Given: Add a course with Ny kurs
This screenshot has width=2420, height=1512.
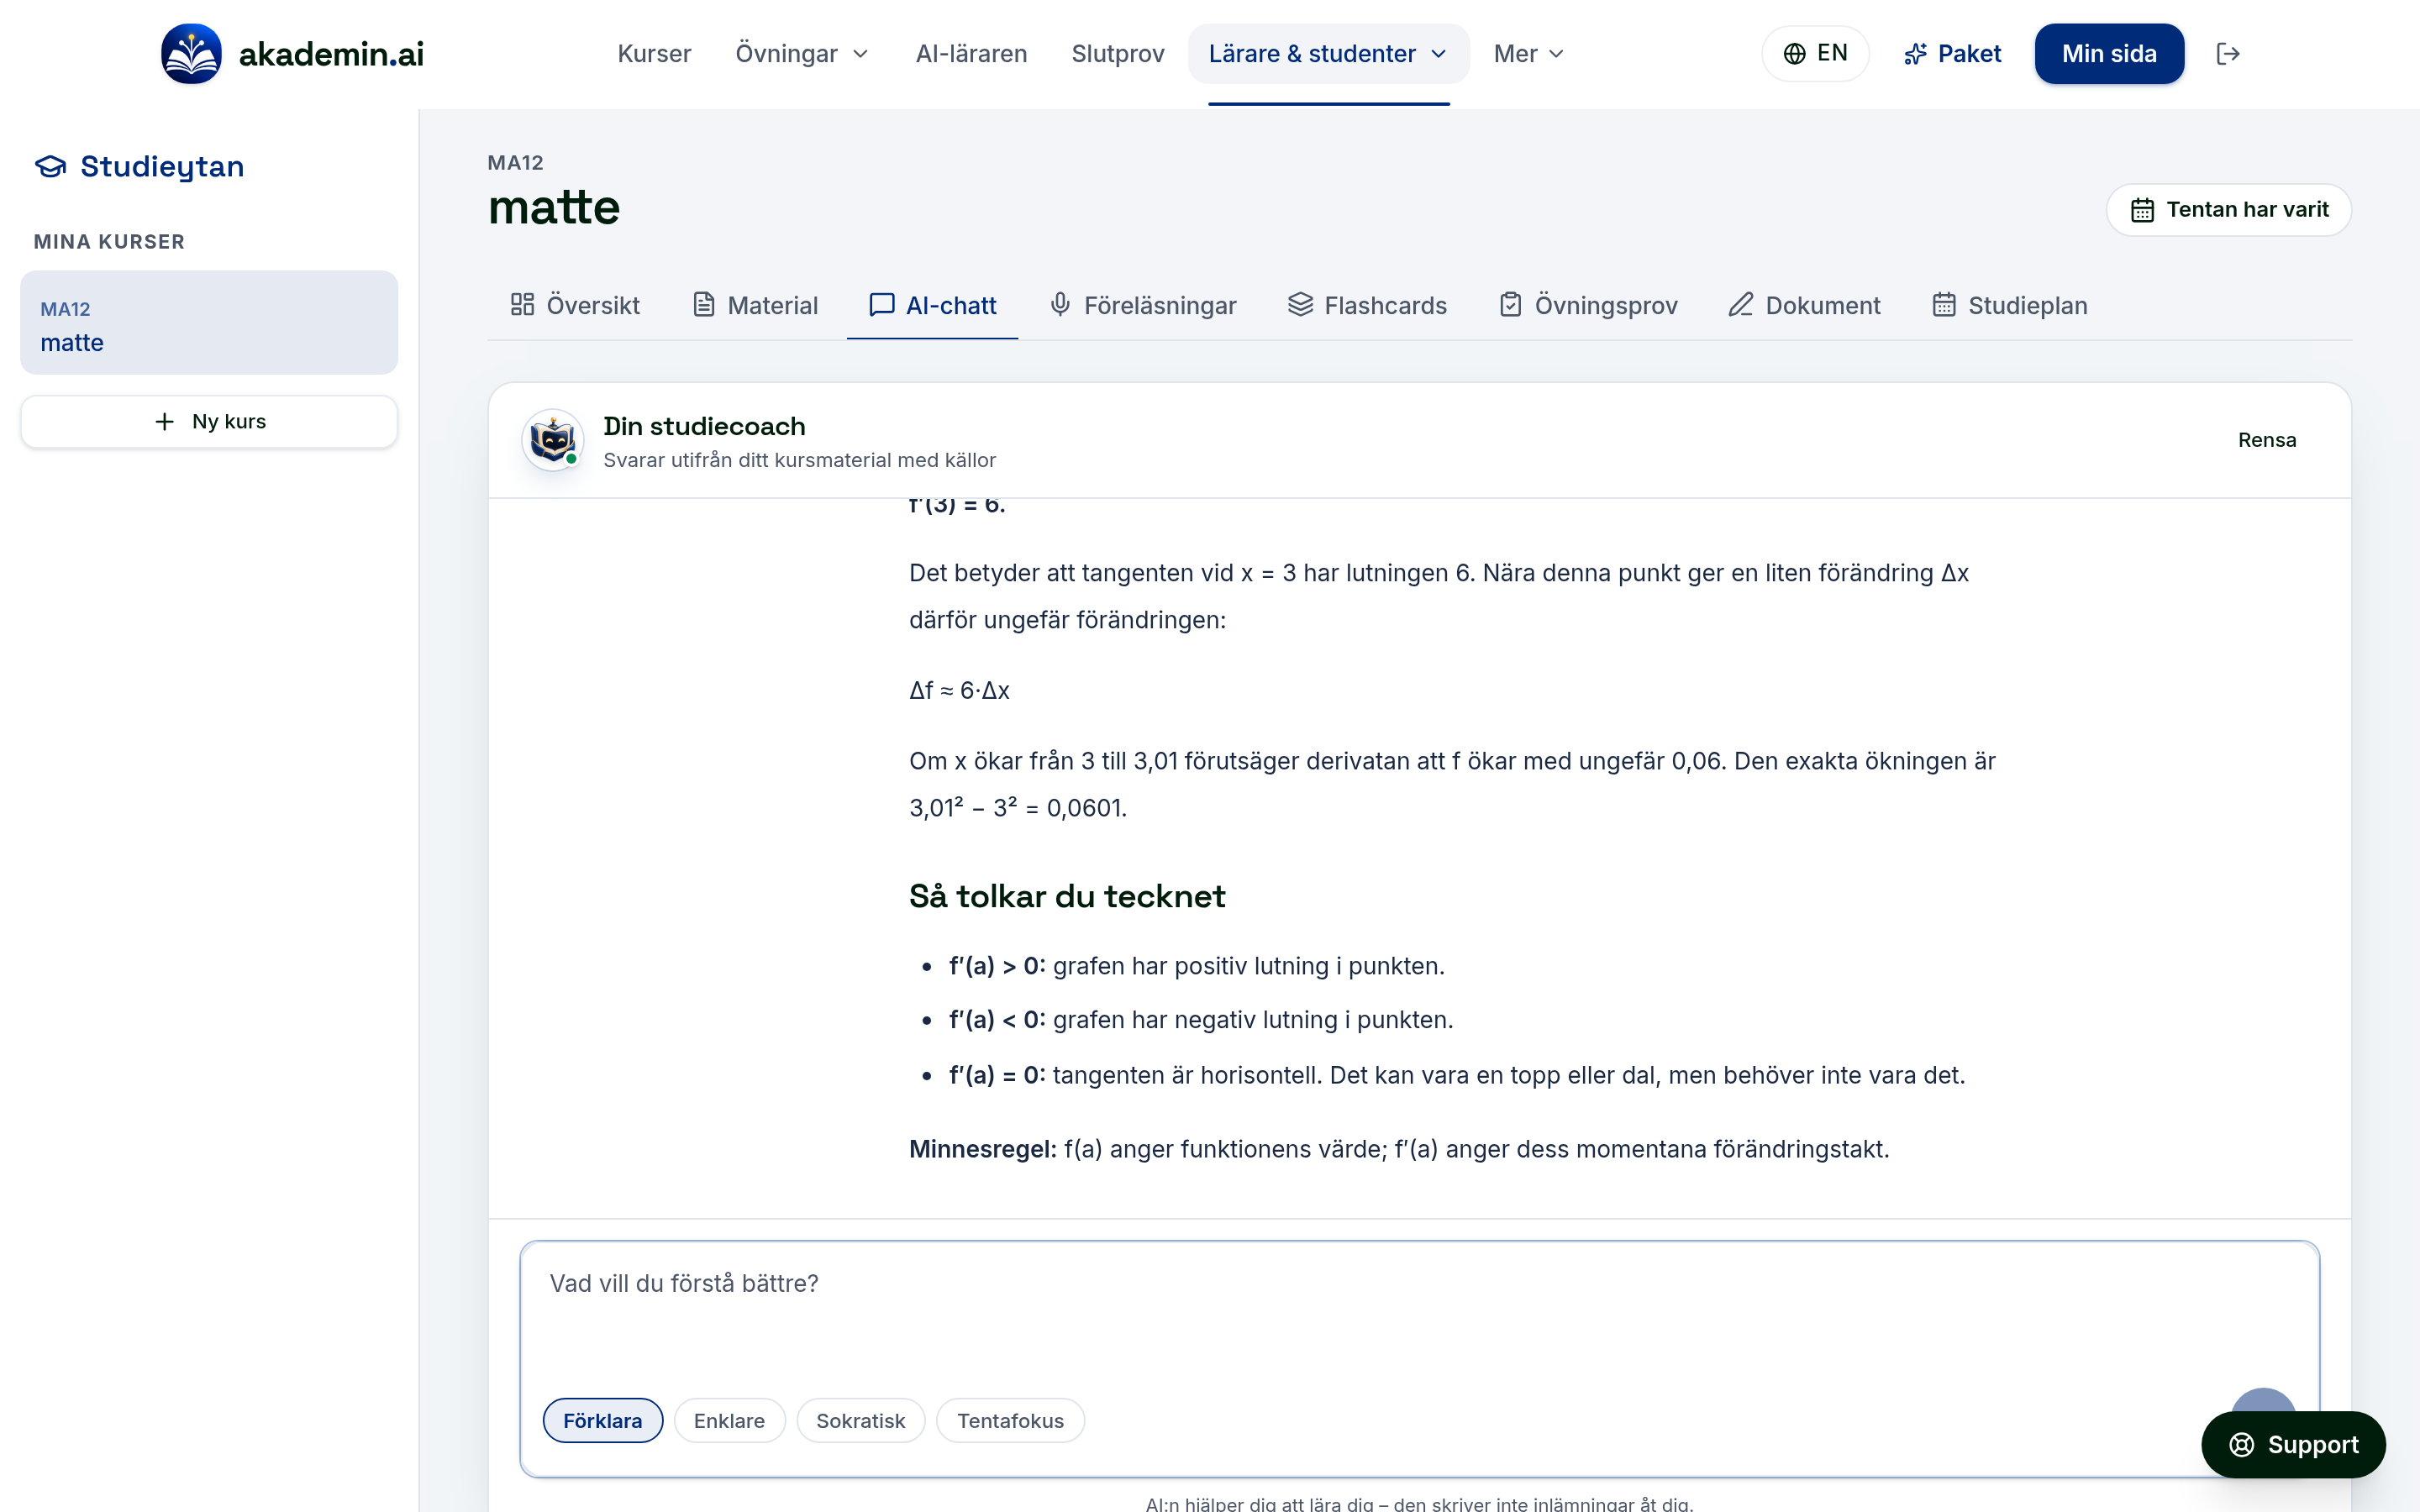Looking at the screenshot, I should click(209, 422).
